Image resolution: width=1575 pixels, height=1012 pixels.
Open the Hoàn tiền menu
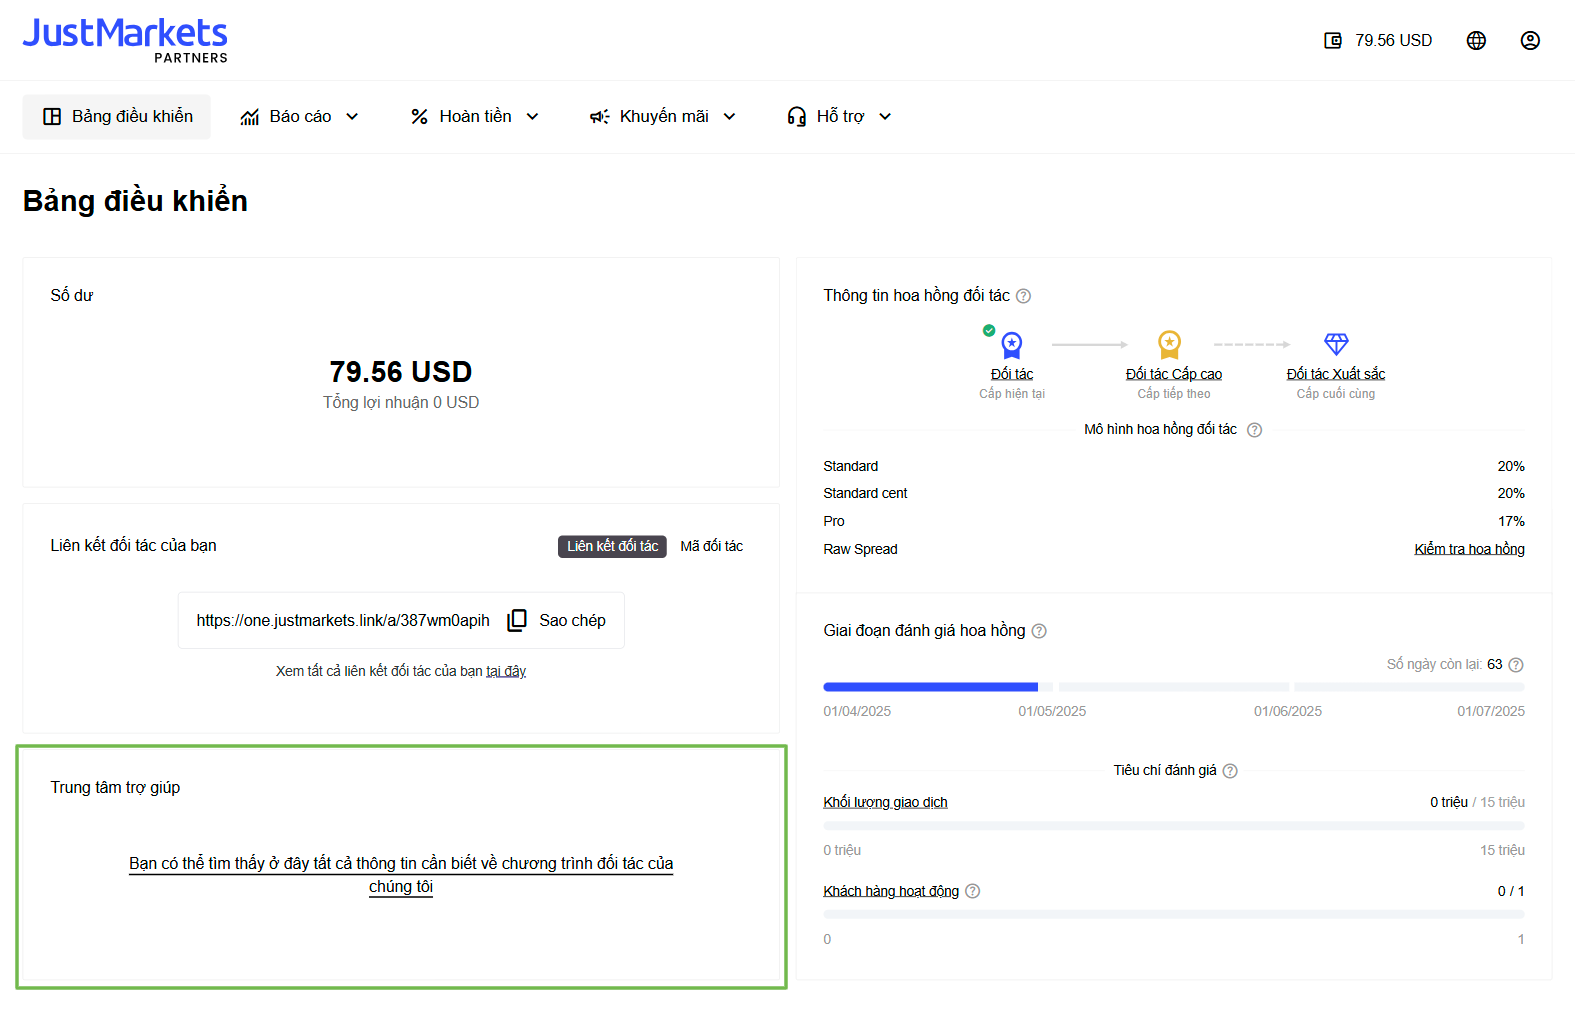pyautogui.click(x=475, y=117)
